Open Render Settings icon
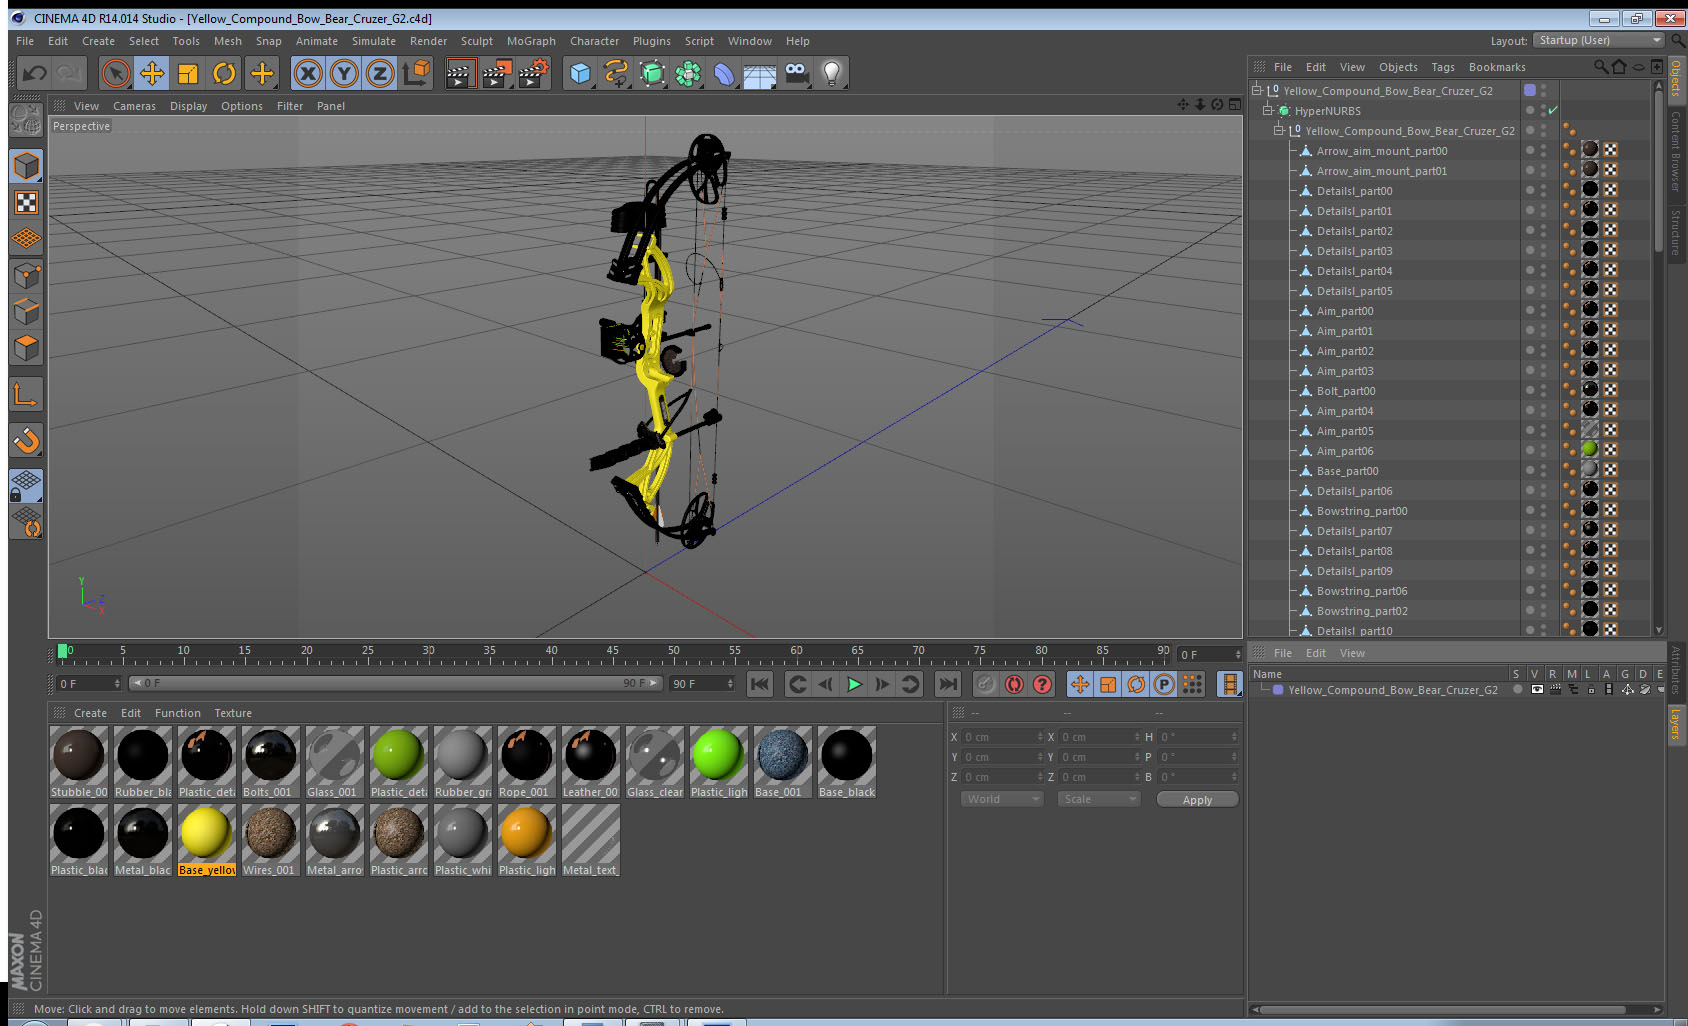This screenshot has height=1026, width=1688. click(x=533, y=73)
